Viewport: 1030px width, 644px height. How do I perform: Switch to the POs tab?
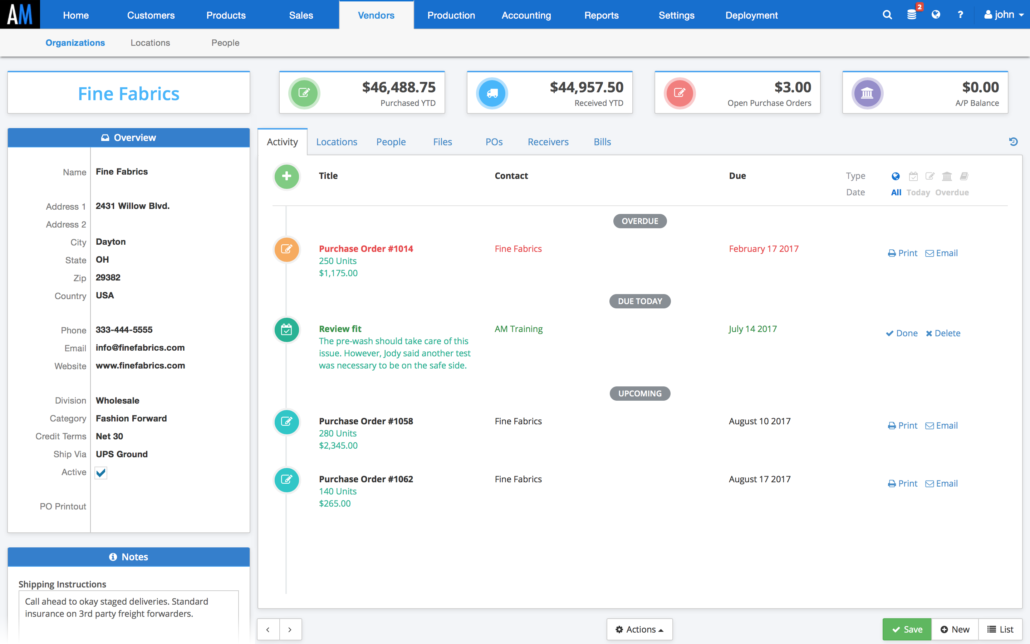pos(494,142)
